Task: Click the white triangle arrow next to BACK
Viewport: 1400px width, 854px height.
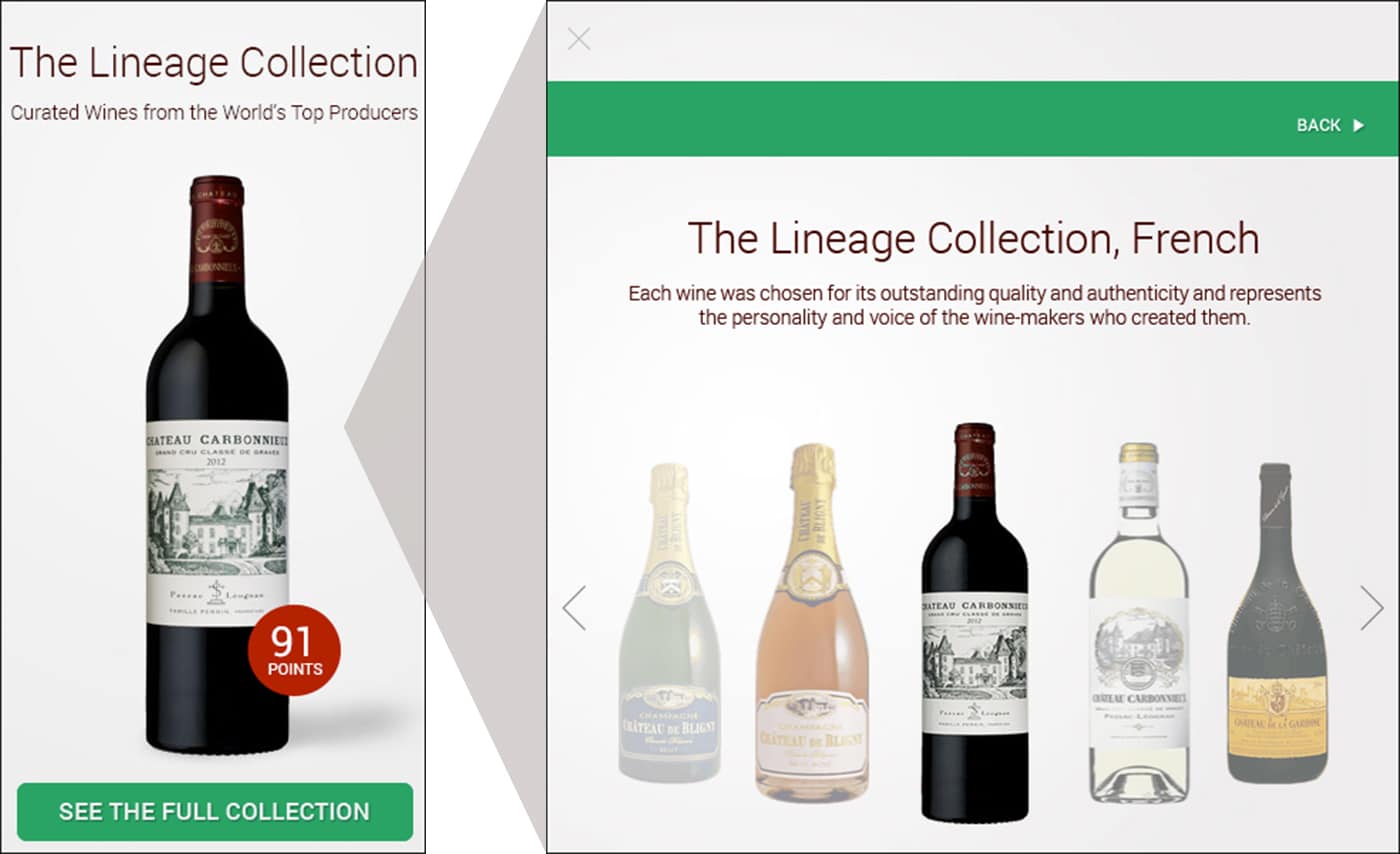Action: [1358, 125]
